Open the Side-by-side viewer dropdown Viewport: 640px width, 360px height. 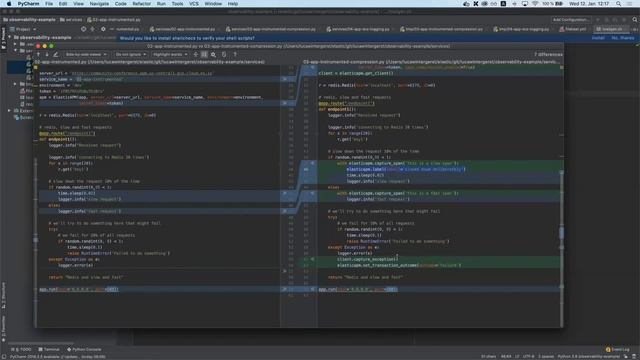(86, 54)
